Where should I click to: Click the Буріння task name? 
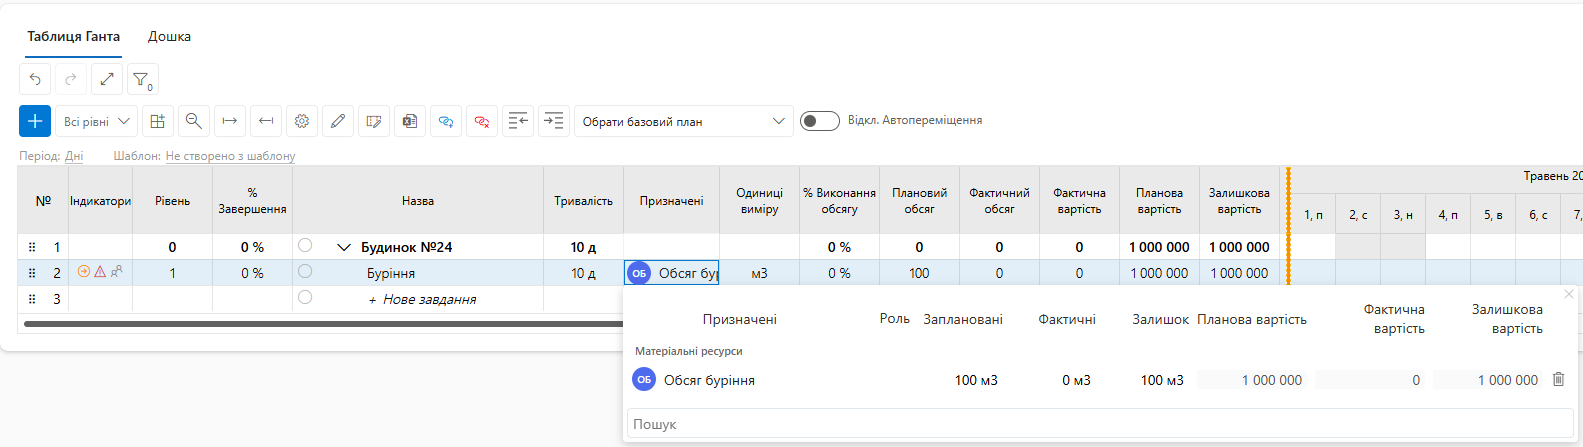coord(391,273)
